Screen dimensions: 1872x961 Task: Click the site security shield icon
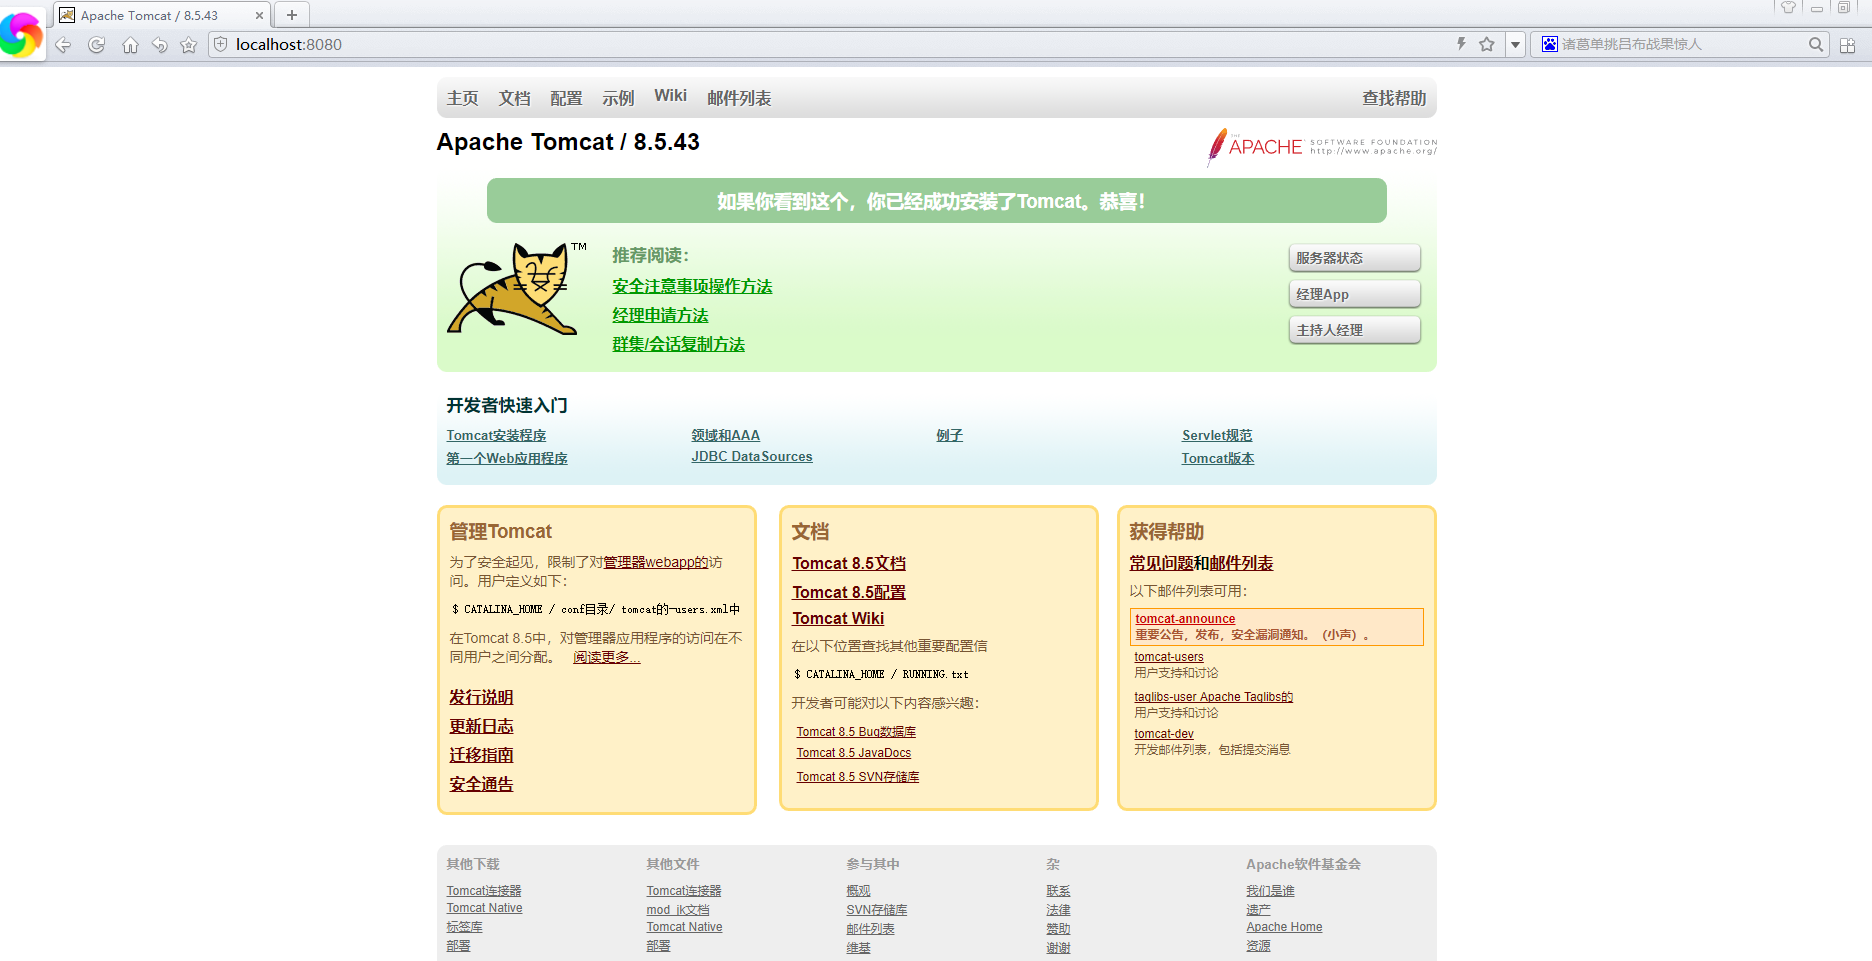(221, 44)
